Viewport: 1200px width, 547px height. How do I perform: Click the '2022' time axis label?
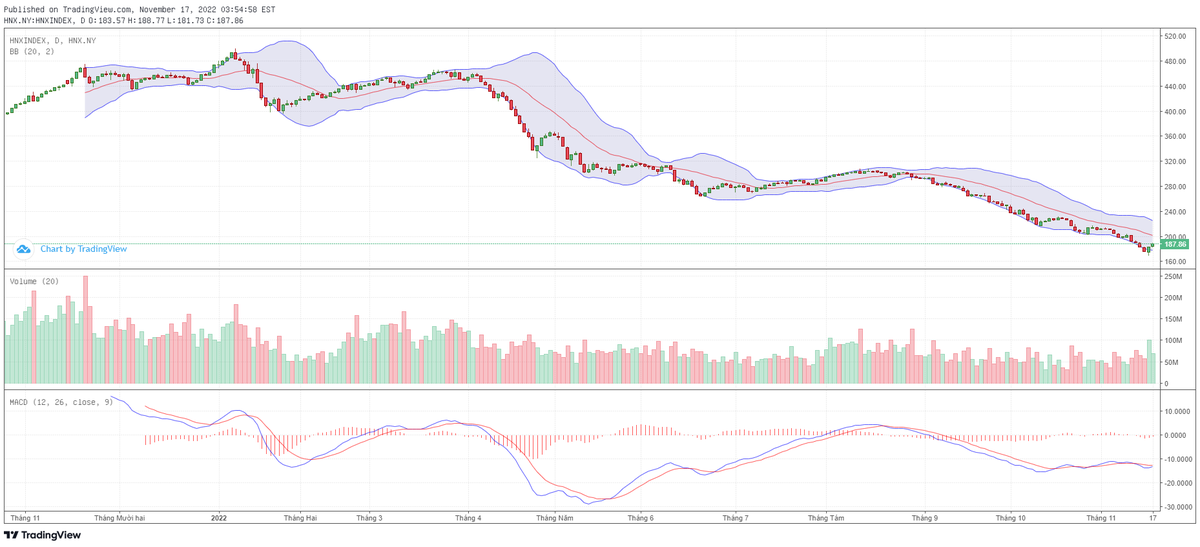click(219, 518)
